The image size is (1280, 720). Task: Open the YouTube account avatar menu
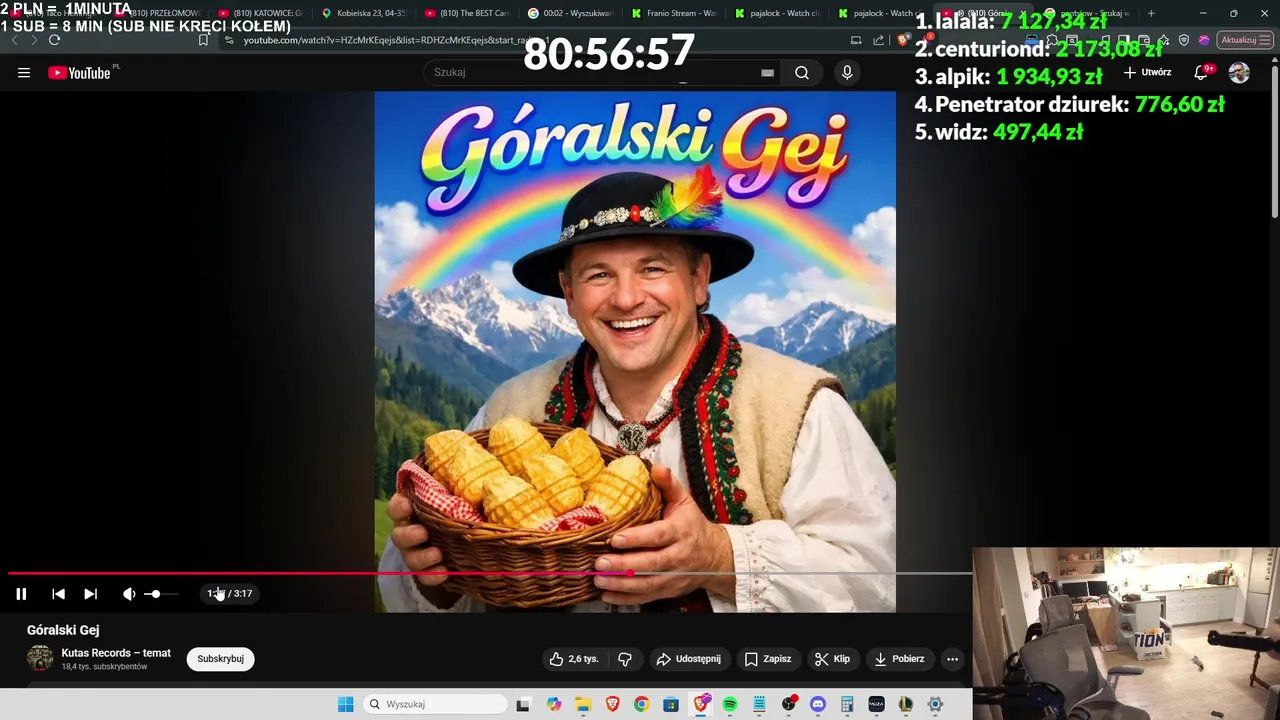1239,73
